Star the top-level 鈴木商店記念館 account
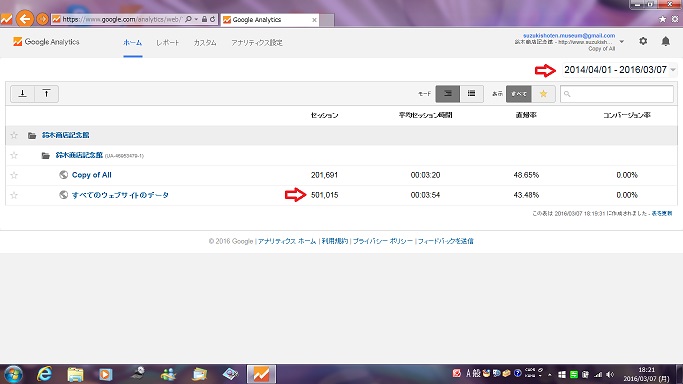 pyautogui.click(x=14, y=135)
